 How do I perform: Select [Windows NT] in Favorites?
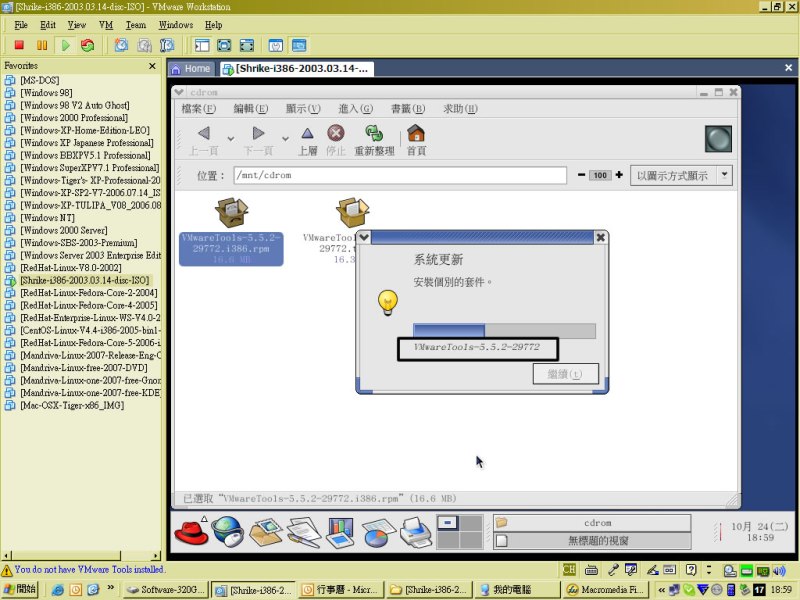pos(47,217)
